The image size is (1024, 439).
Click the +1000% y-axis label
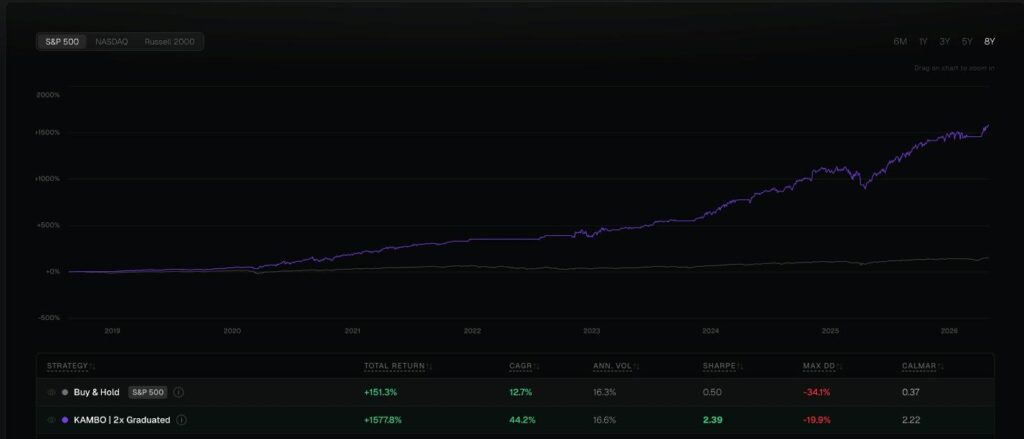point(48,179)
